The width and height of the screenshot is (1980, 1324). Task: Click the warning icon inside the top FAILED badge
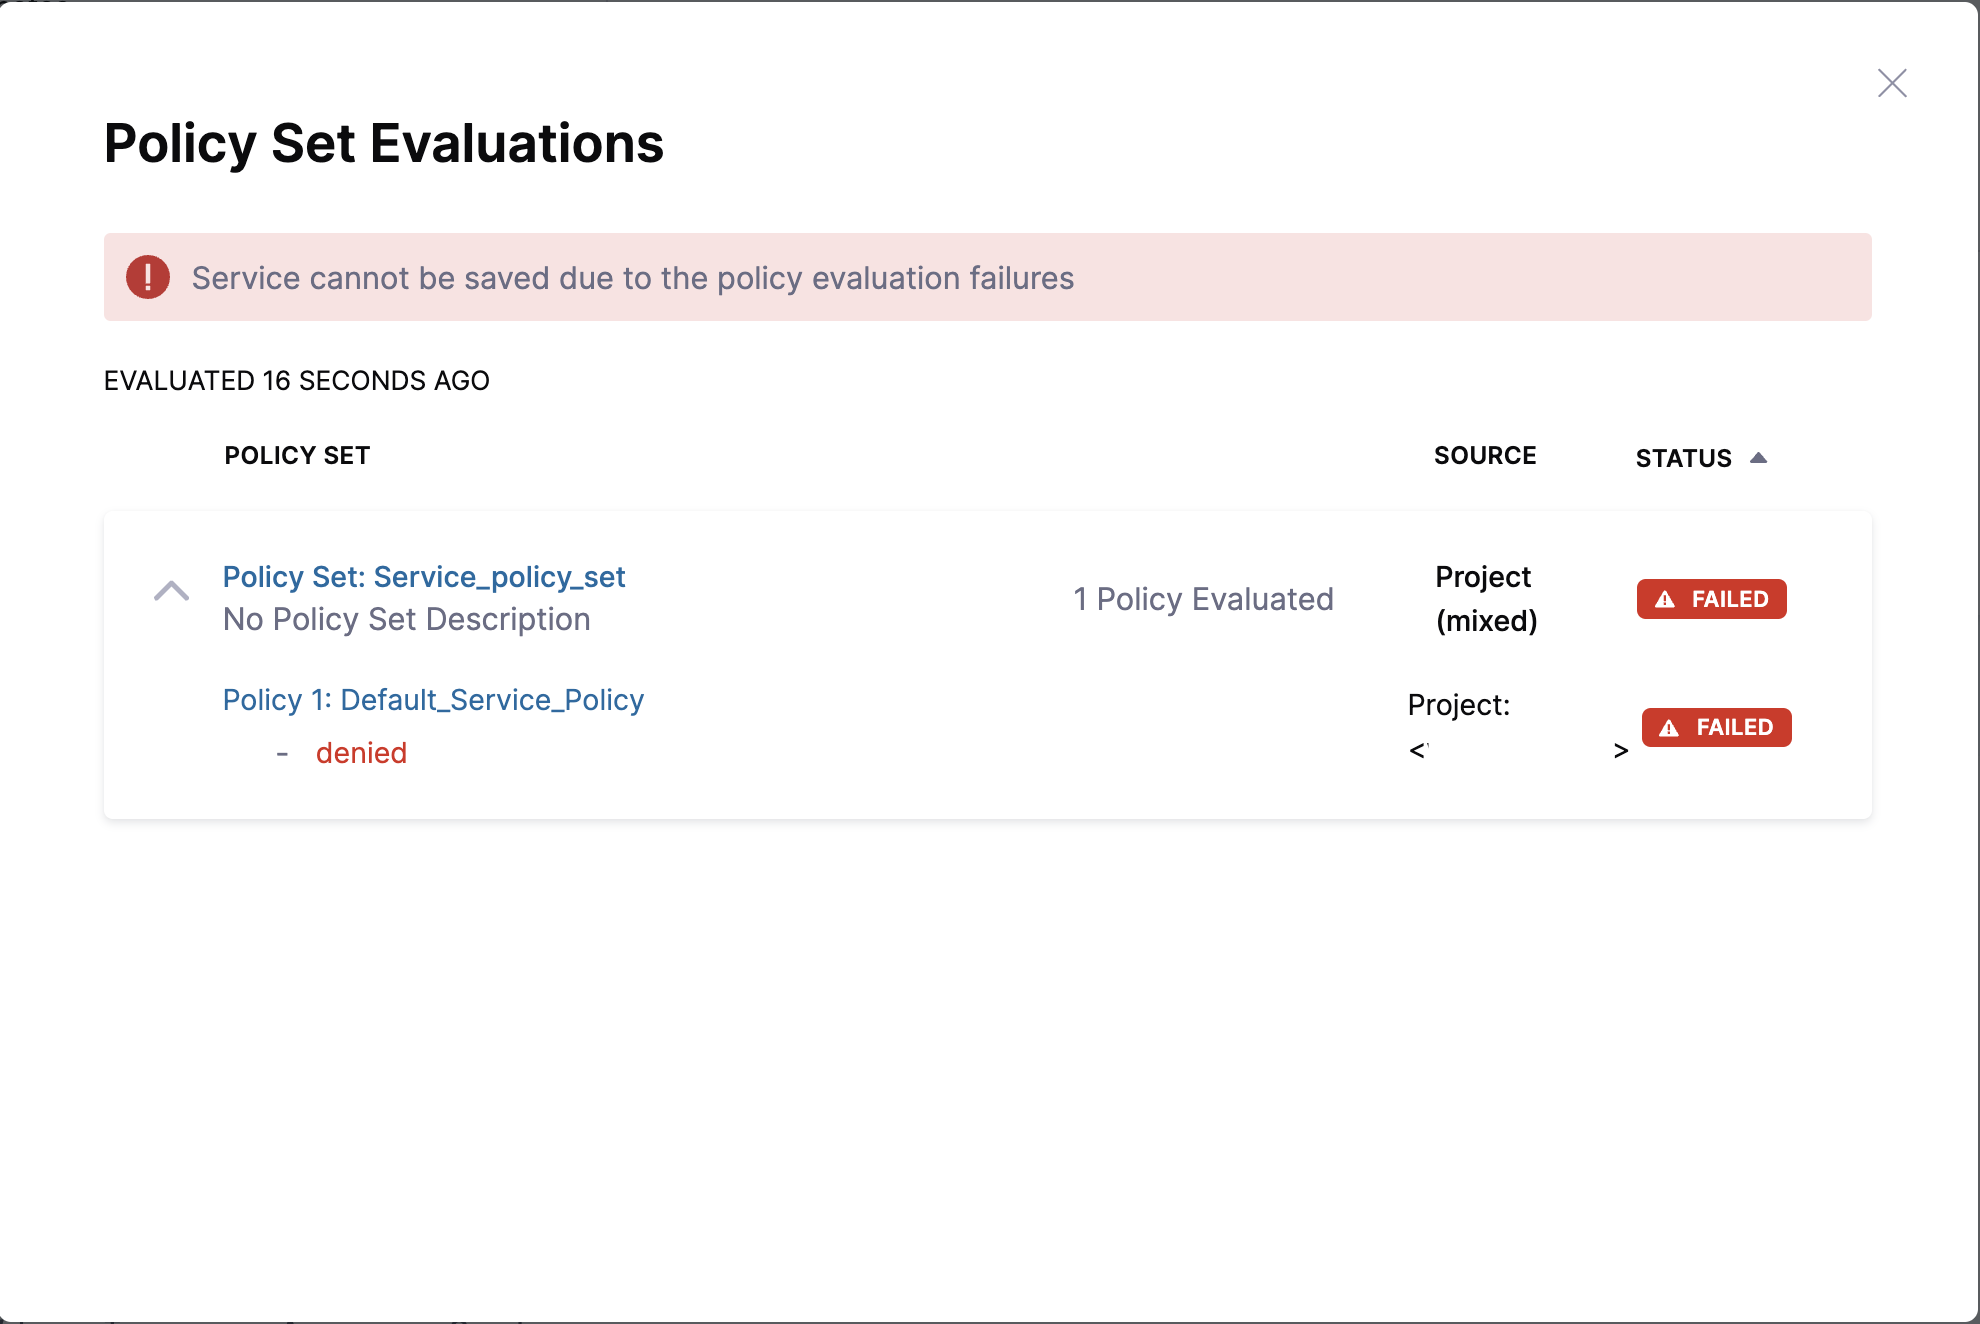click(x=1665, y=598)
